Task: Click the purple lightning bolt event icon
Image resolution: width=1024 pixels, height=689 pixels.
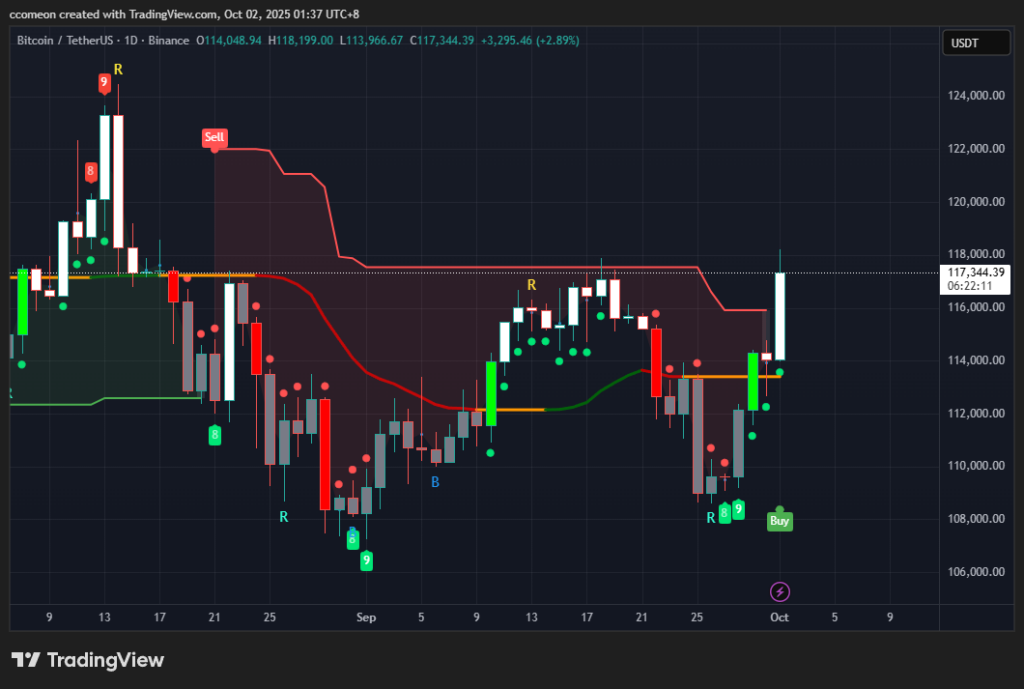Action: click(781, 592)
